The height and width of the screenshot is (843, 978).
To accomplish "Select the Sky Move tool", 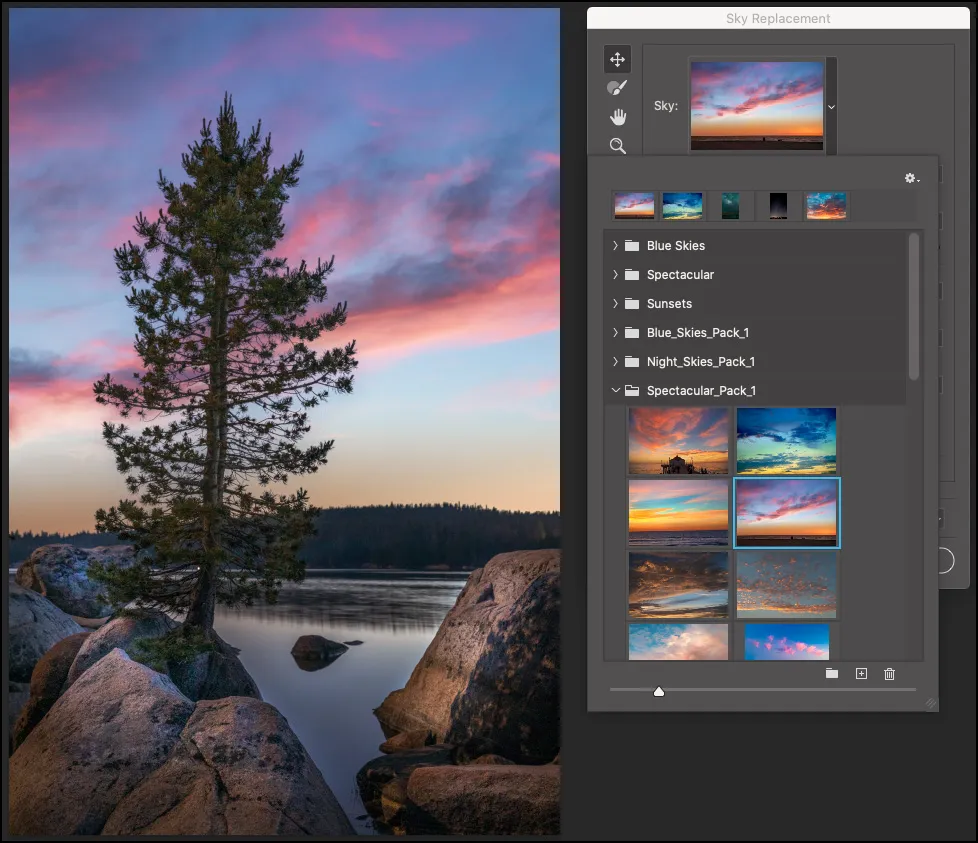I will [617, 60].
